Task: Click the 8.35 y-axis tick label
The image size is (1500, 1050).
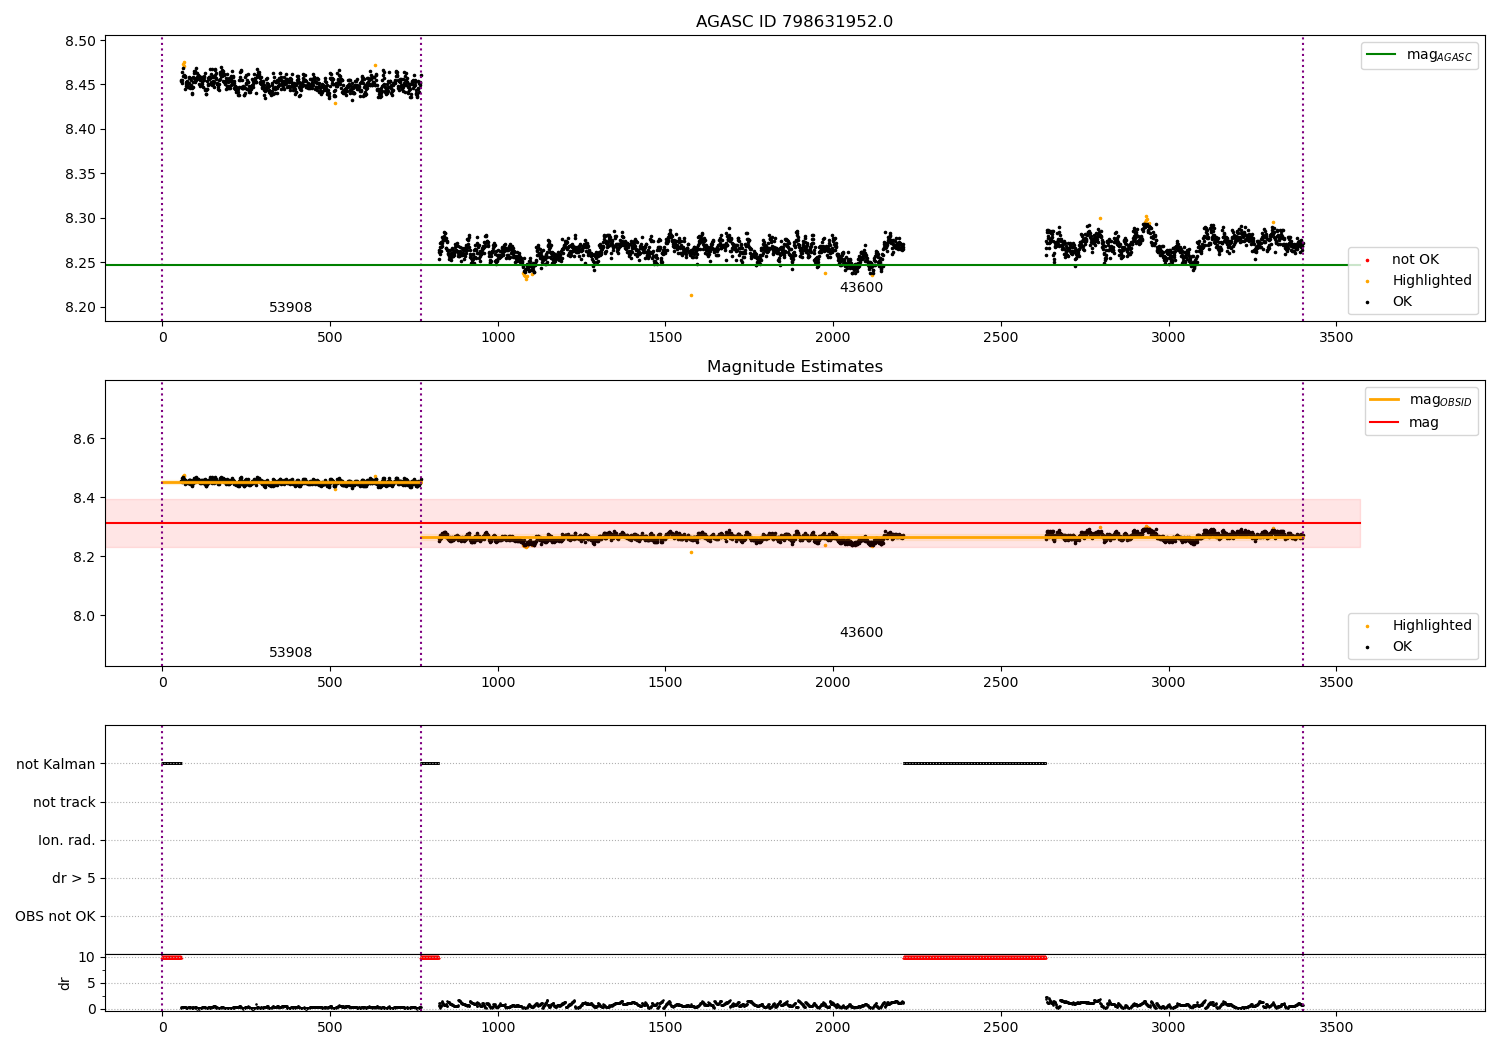Action: 80,175
